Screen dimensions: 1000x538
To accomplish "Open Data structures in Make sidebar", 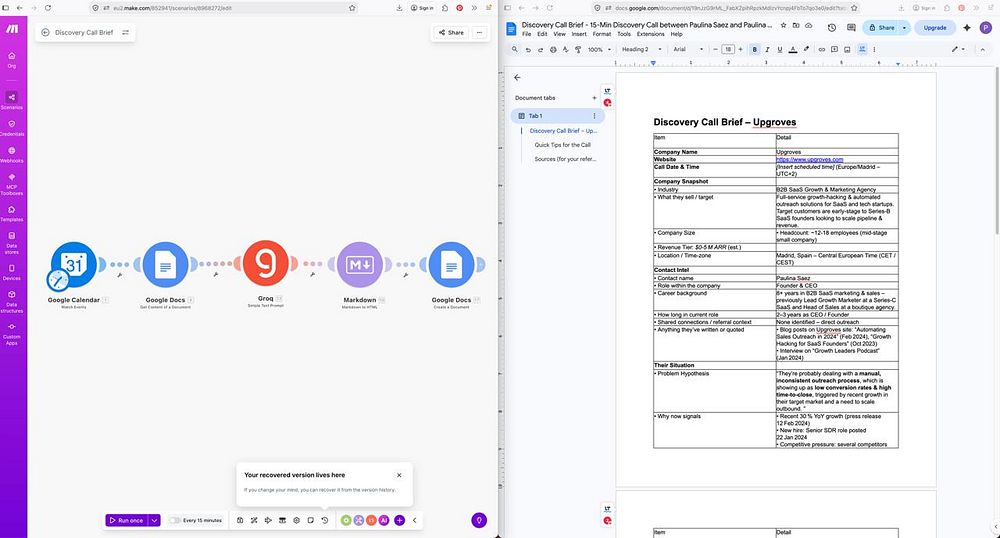I will [x=11, y=301].
